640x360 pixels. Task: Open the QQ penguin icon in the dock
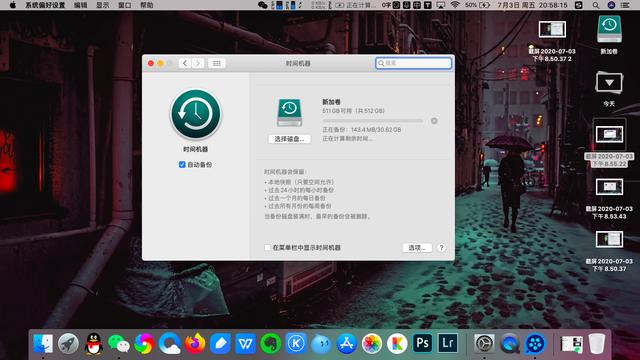pyautogui.click(x=94, y=343)
